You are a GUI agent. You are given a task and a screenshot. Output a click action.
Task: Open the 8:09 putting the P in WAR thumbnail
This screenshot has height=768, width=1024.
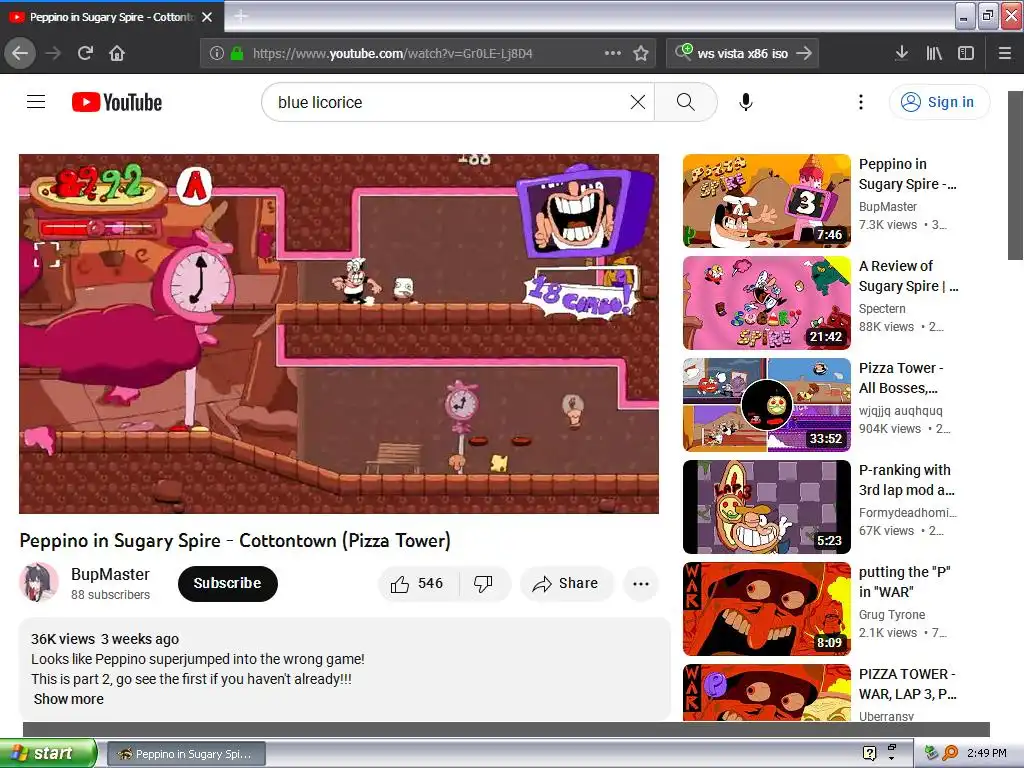pos(767,609)
